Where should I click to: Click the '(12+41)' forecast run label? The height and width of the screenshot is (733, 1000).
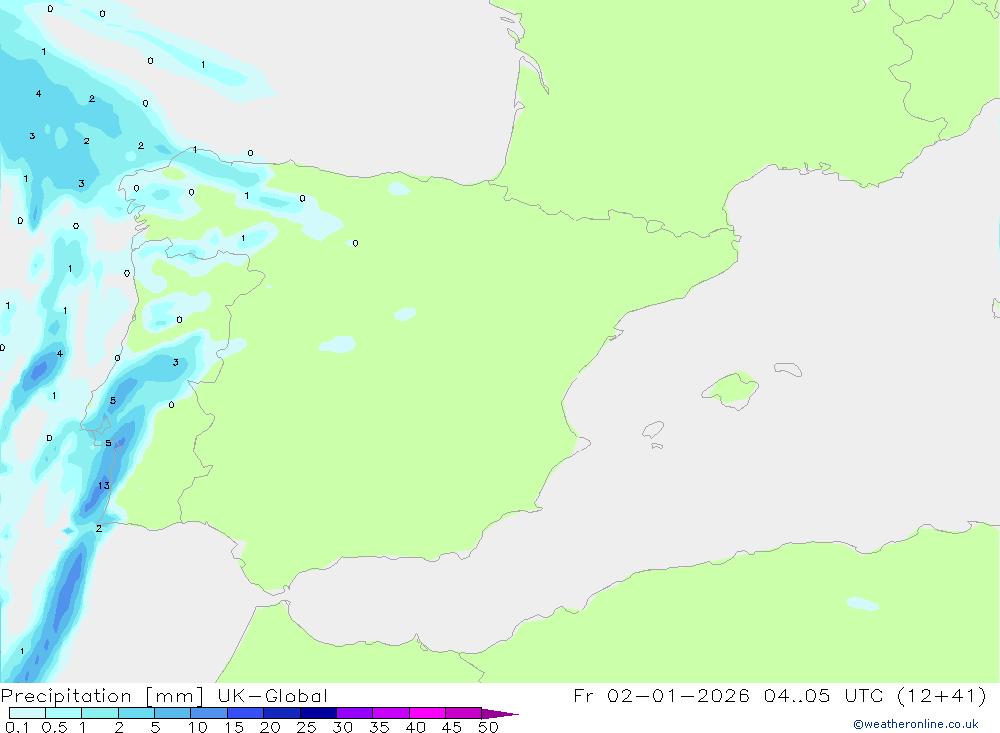pyautogui.click(x=942, y=695)
